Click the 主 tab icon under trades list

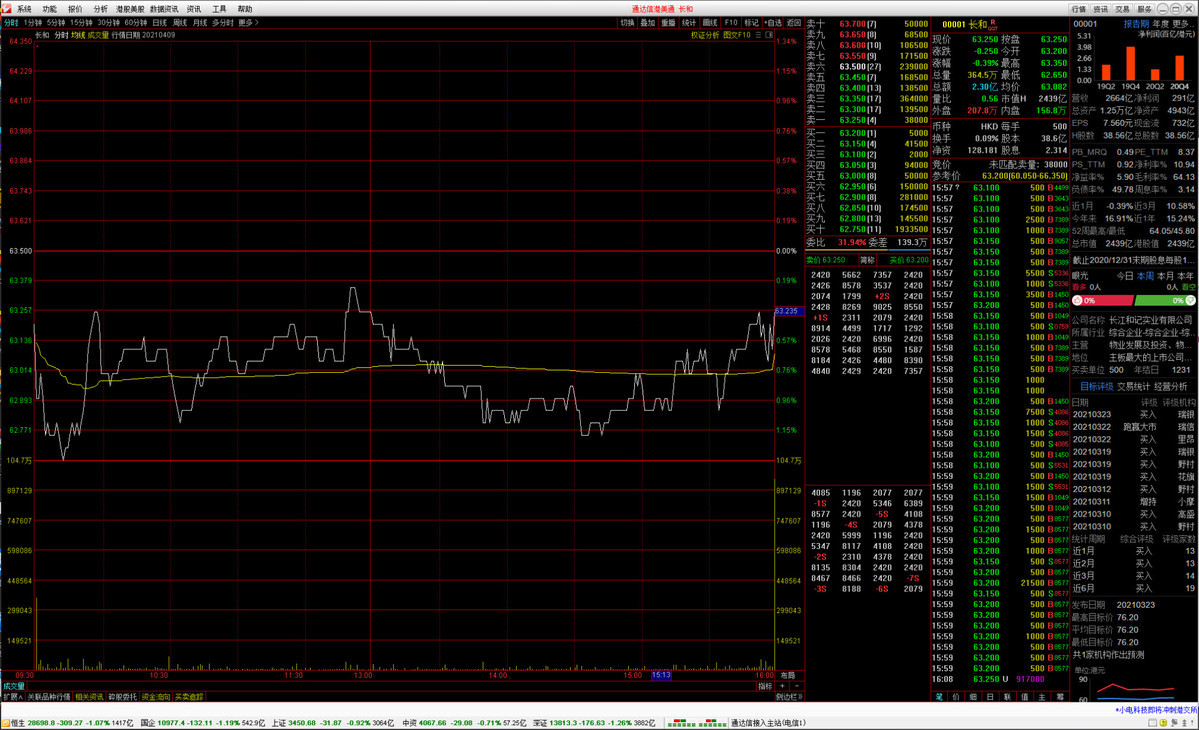click(x=1041, y=697)
